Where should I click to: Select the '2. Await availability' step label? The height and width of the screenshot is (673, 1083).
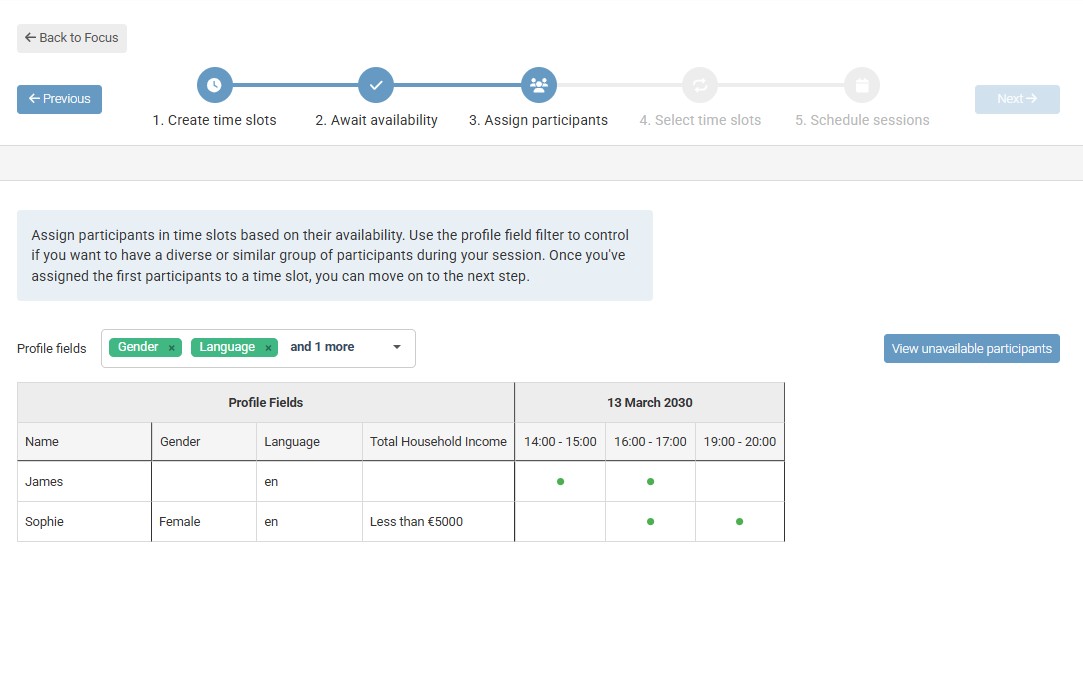point(376,120)
